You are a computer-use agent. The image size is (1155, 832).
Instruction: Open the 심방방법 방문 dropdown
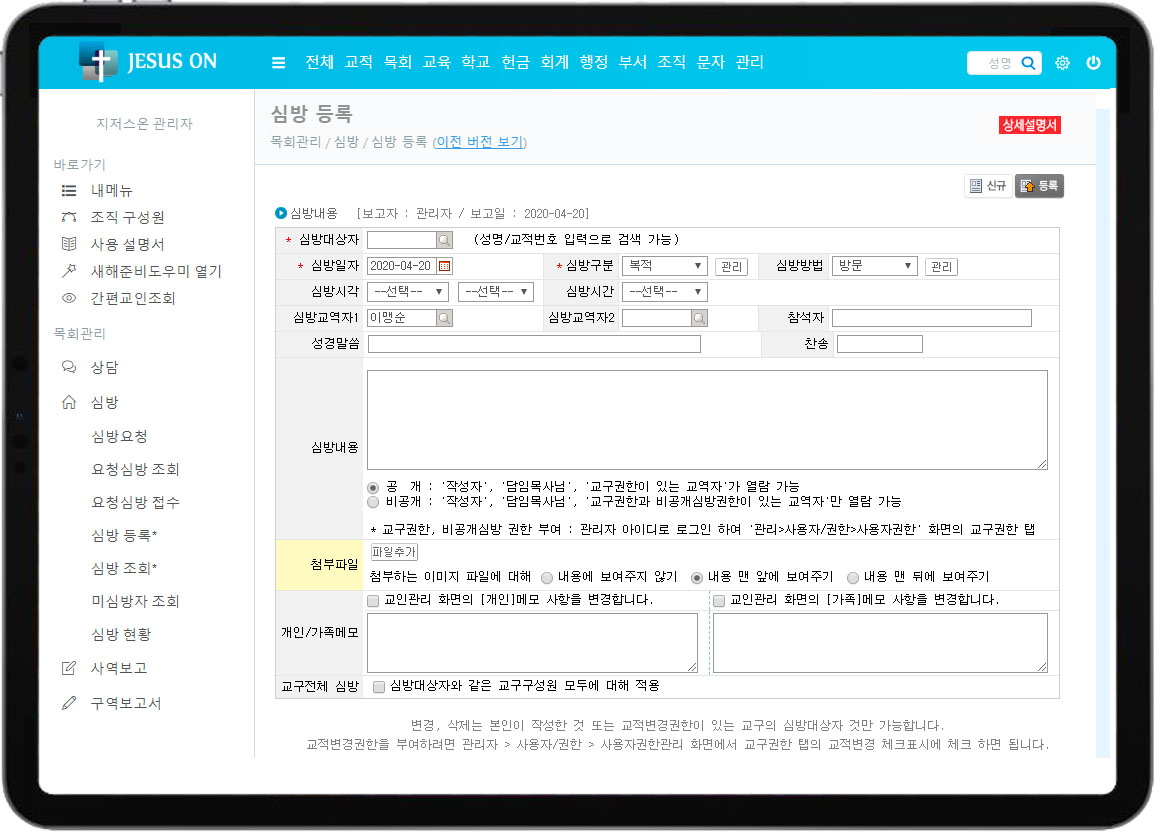tap(874, 266)
